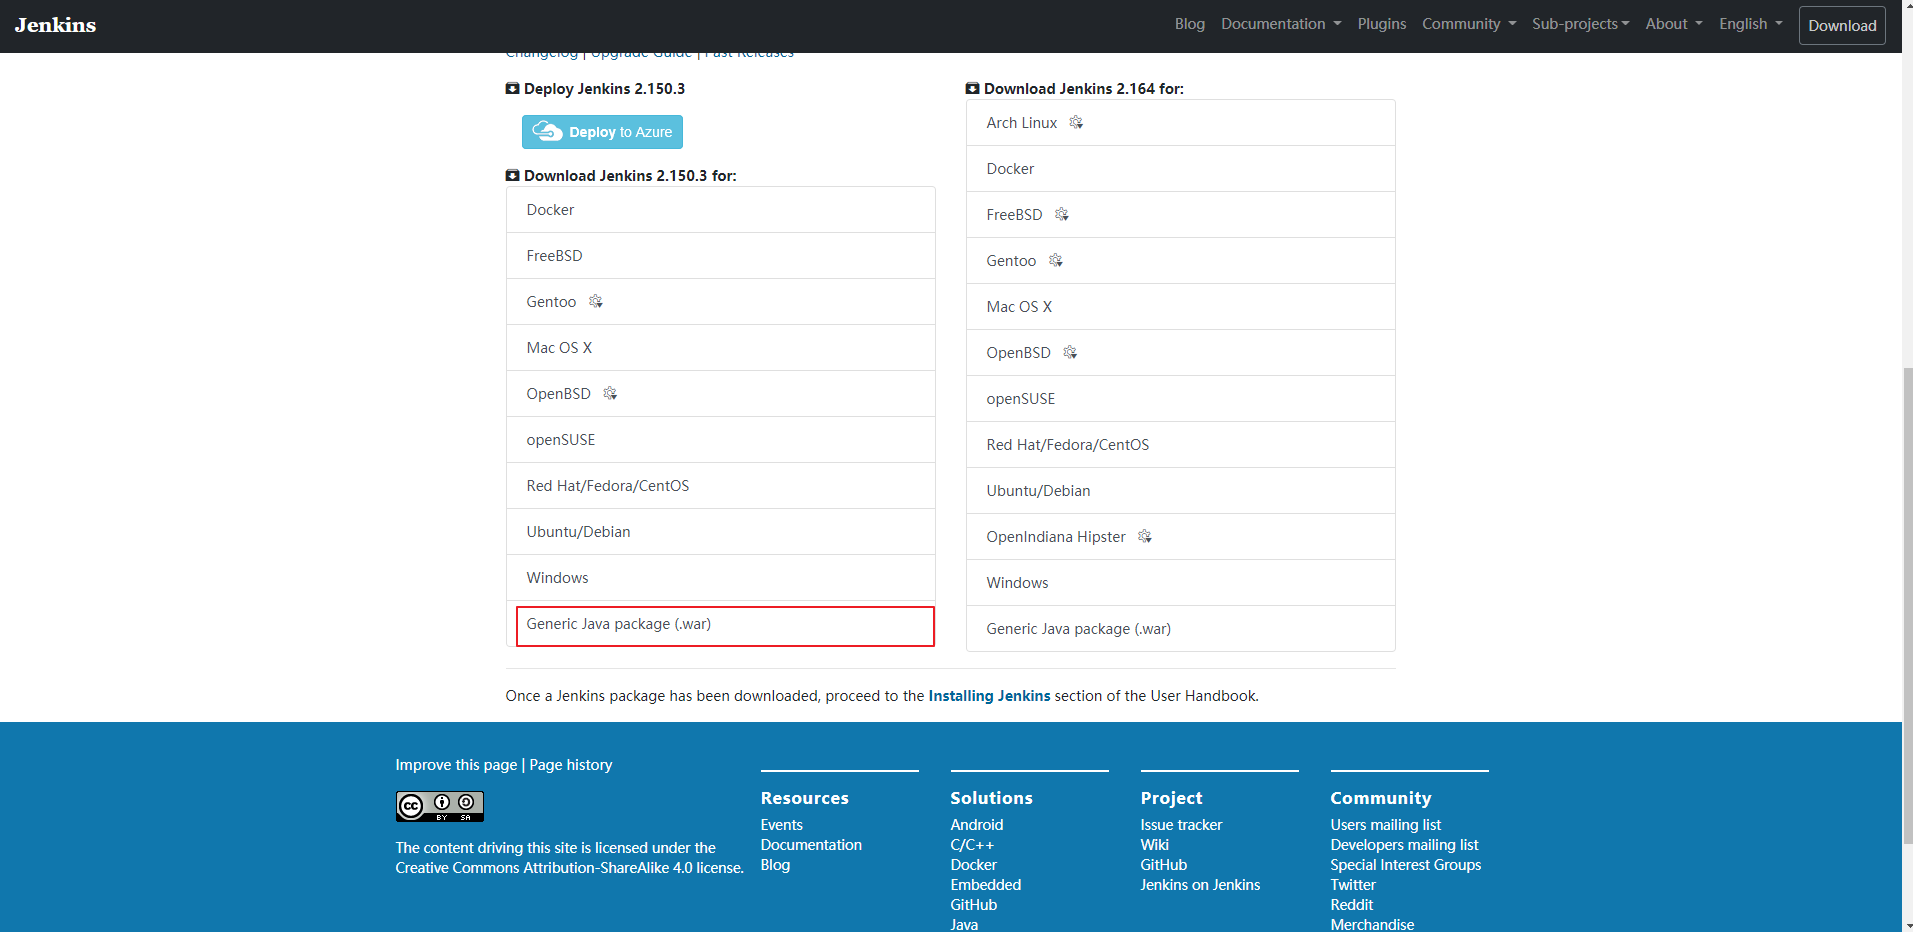
Task: Select Docker in the 2.164 weekly list
Action: (1181, 169)
